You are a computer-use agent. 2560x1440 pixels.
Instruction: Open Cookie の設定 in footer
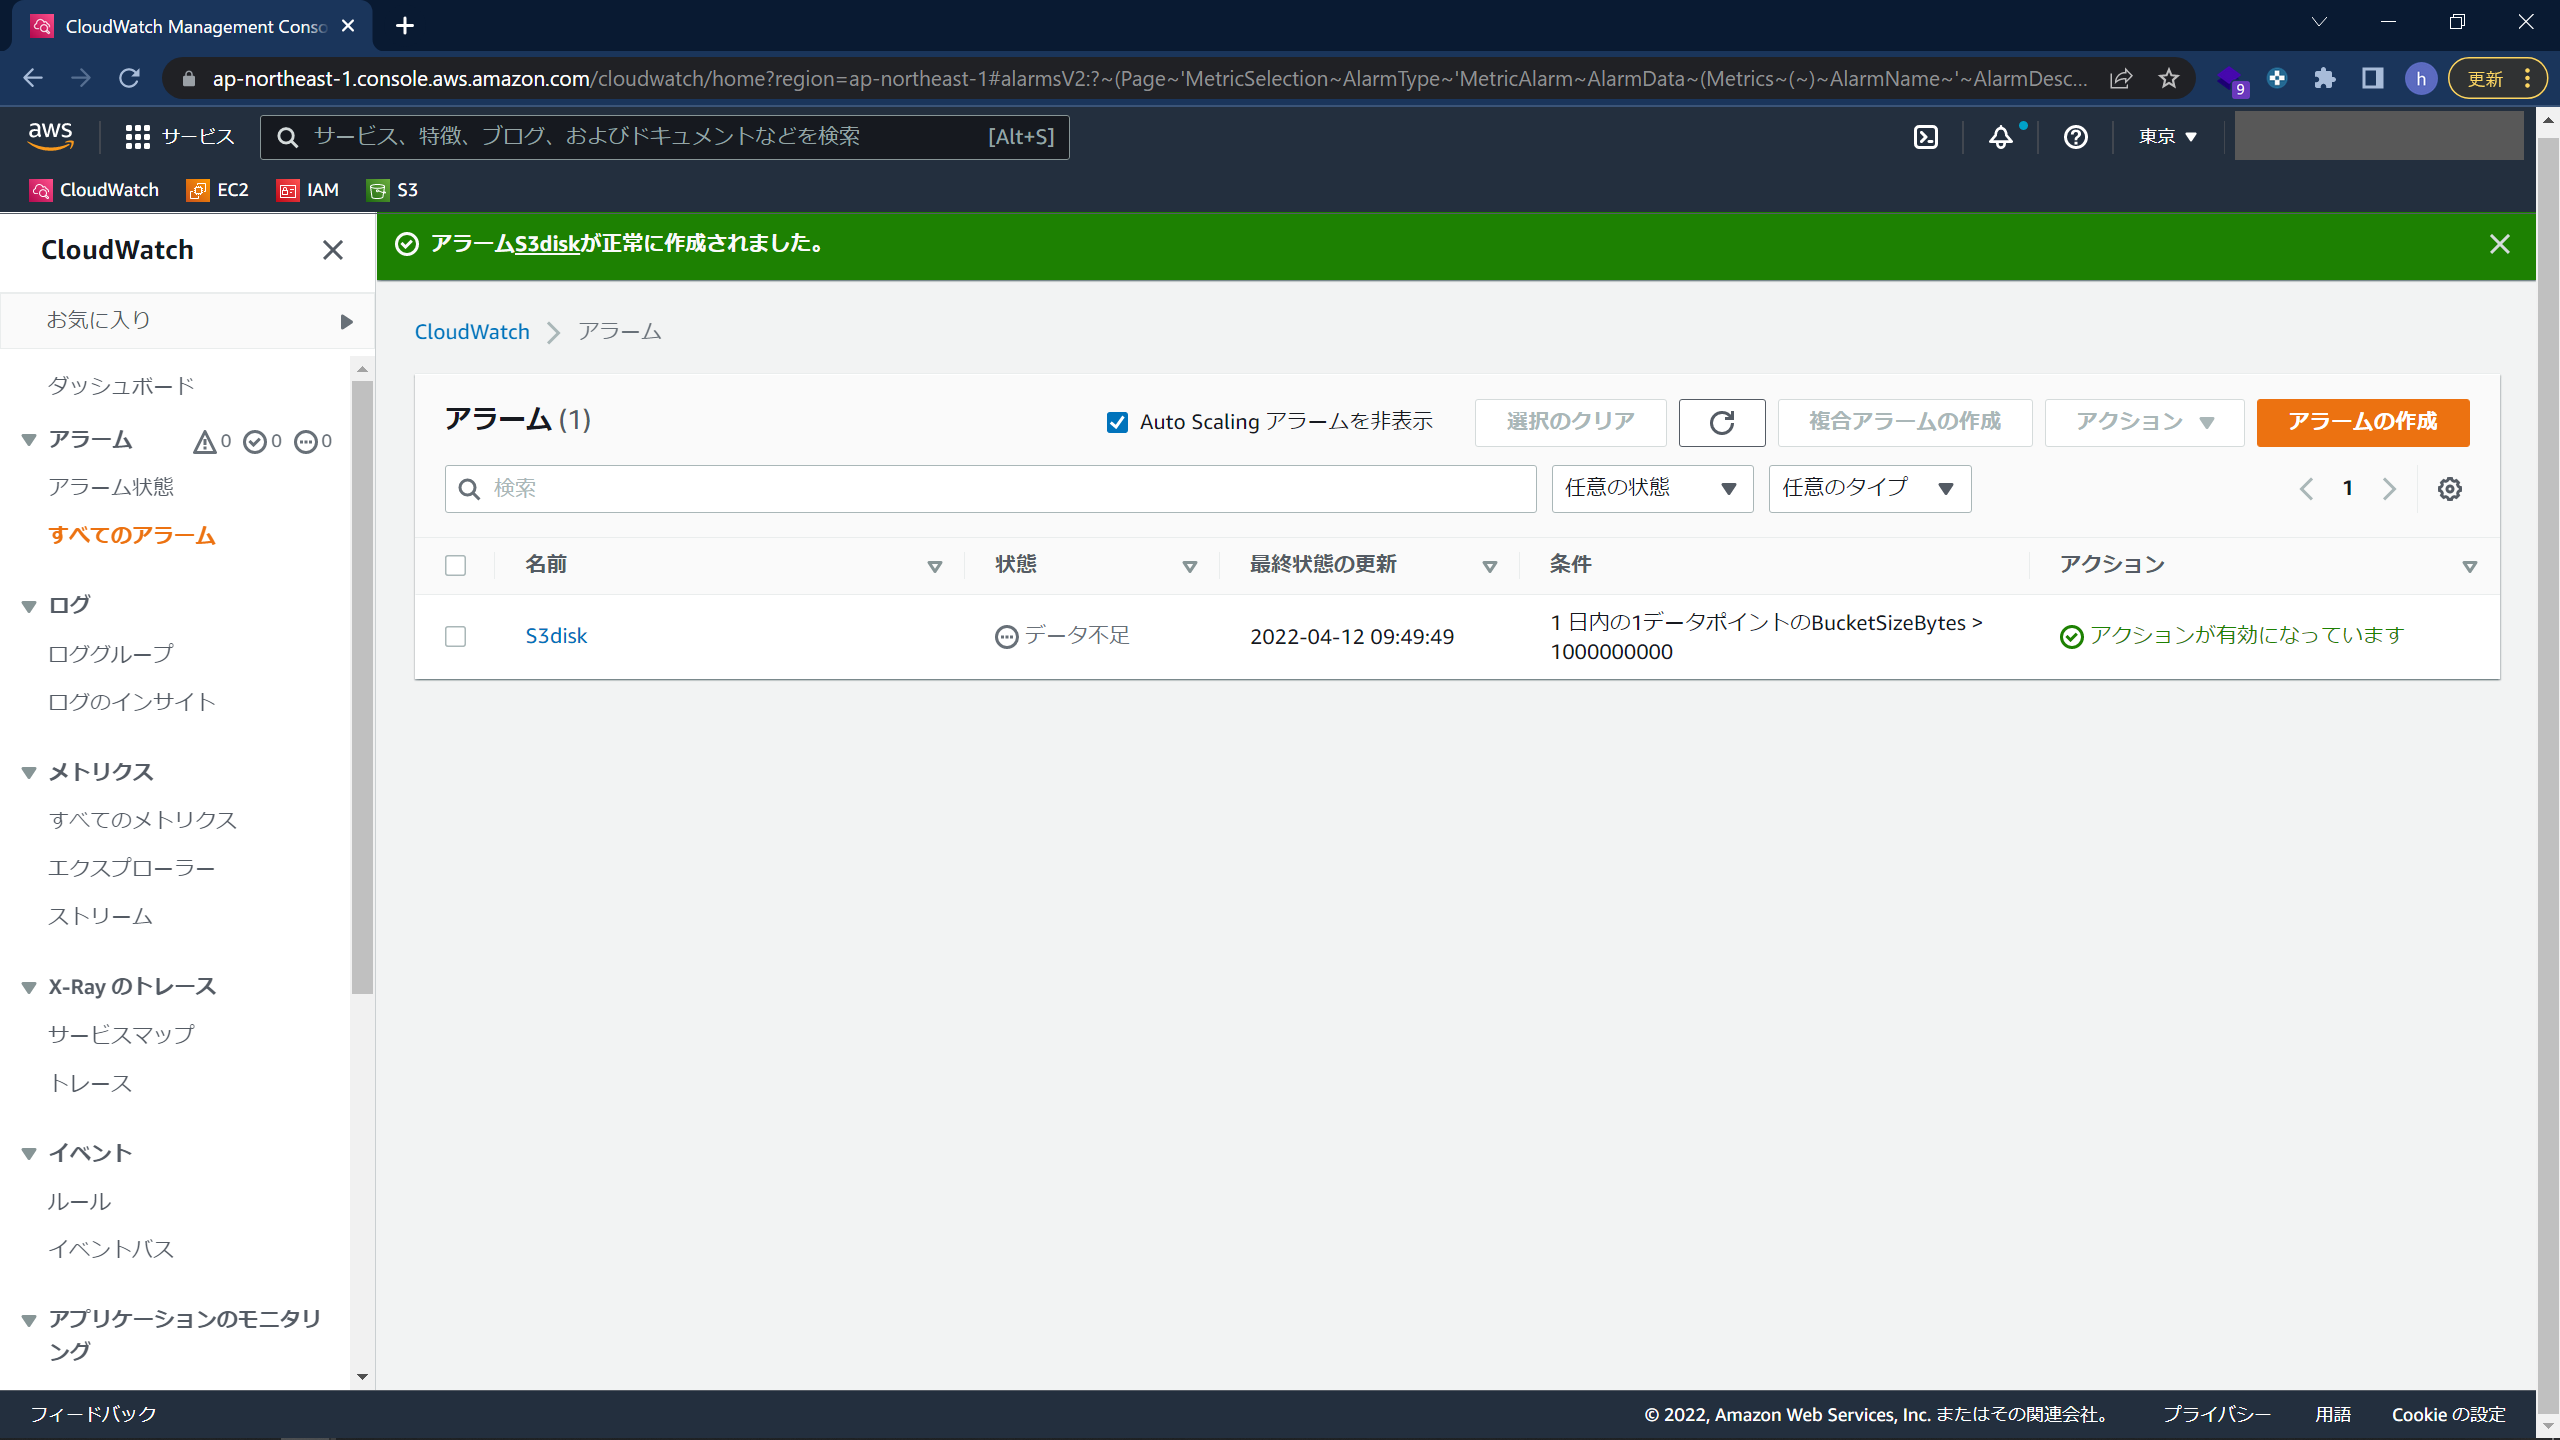pos(2448,1414)
